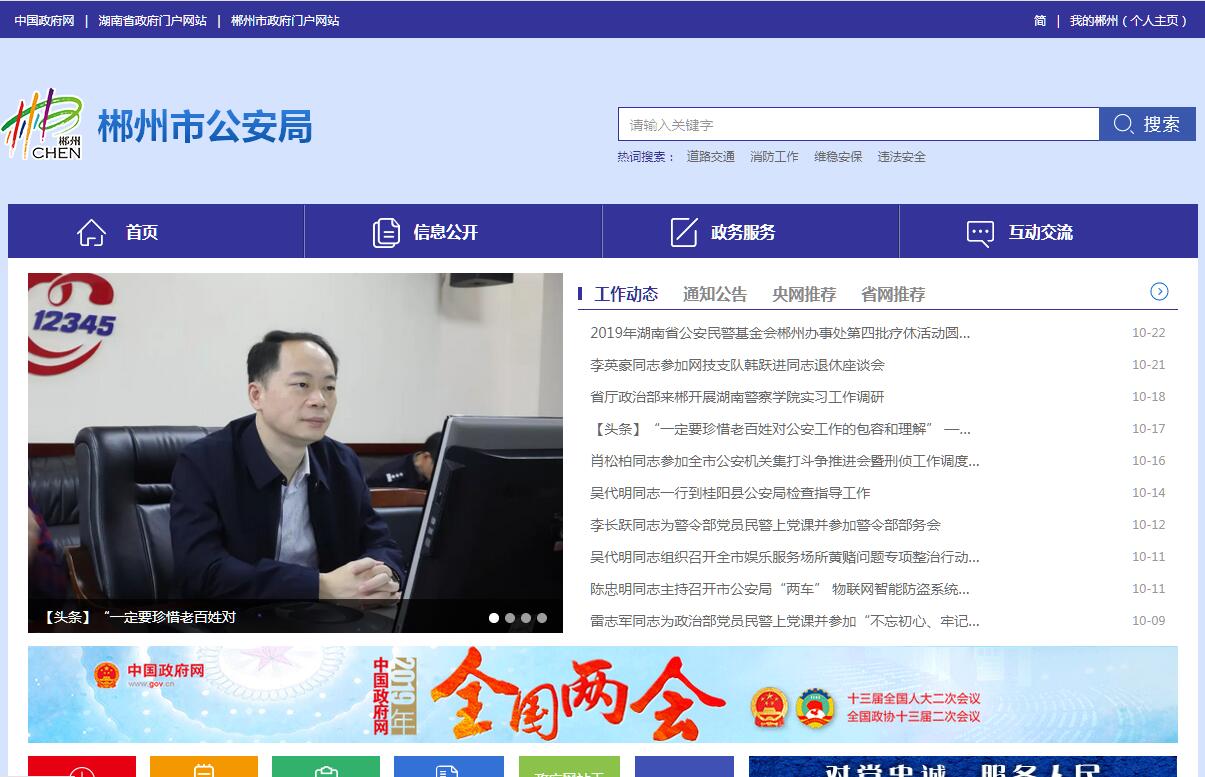Click the magnifier search icon
Viewport: 1205px width, 777px height.
[1123, 124]
